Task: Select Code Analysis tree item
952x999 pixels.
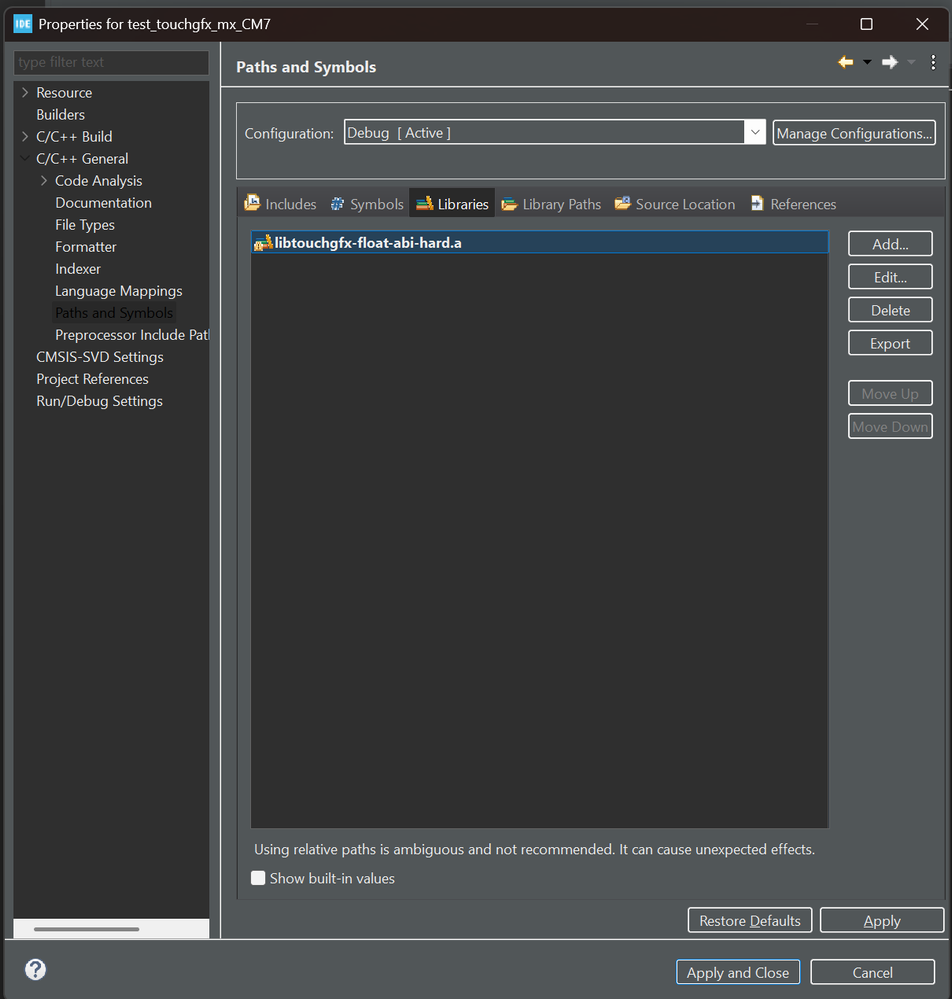Action: (99, 181)
